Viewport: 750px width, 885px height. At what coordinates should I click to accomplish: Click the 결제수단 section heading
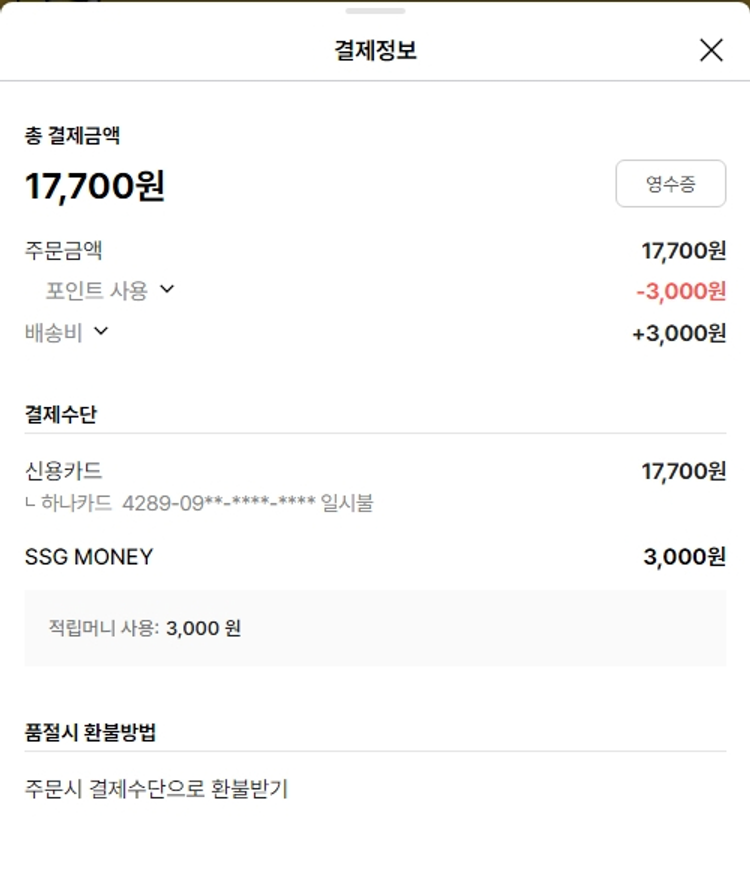[x=60, y=414]
